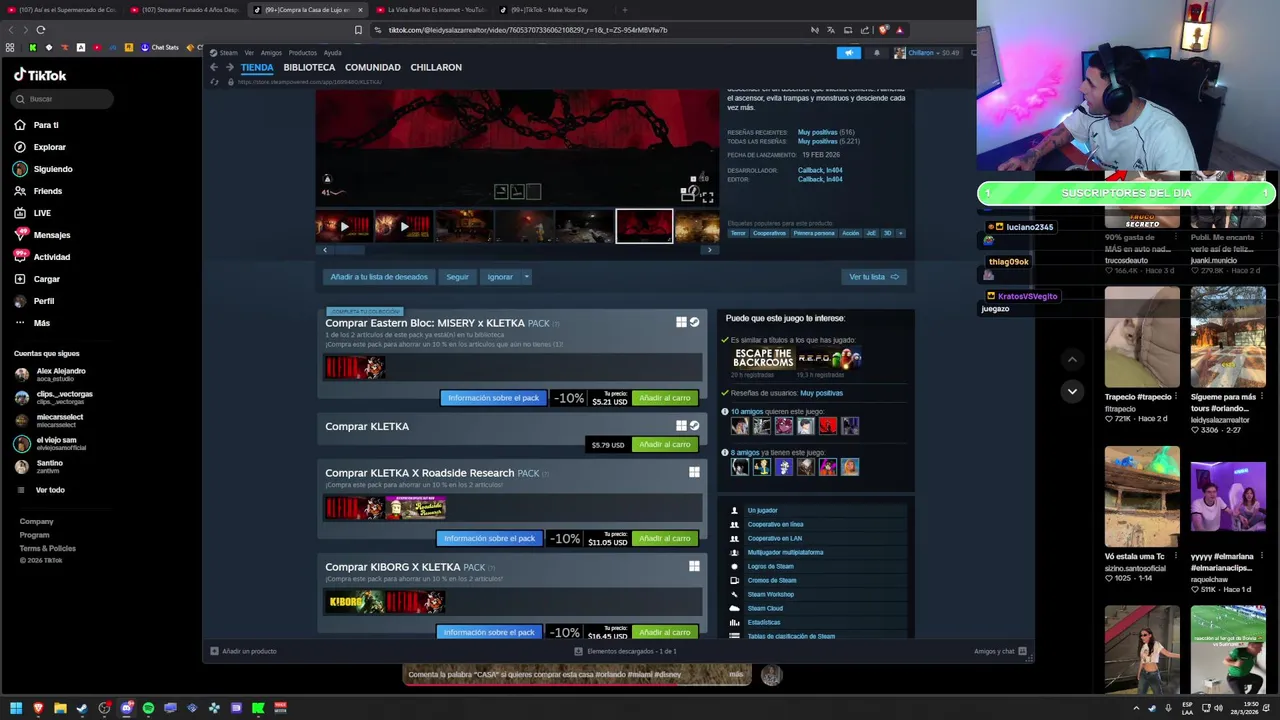Click the Cooperativos tag

pyautogui.click(x=769, y=233)
